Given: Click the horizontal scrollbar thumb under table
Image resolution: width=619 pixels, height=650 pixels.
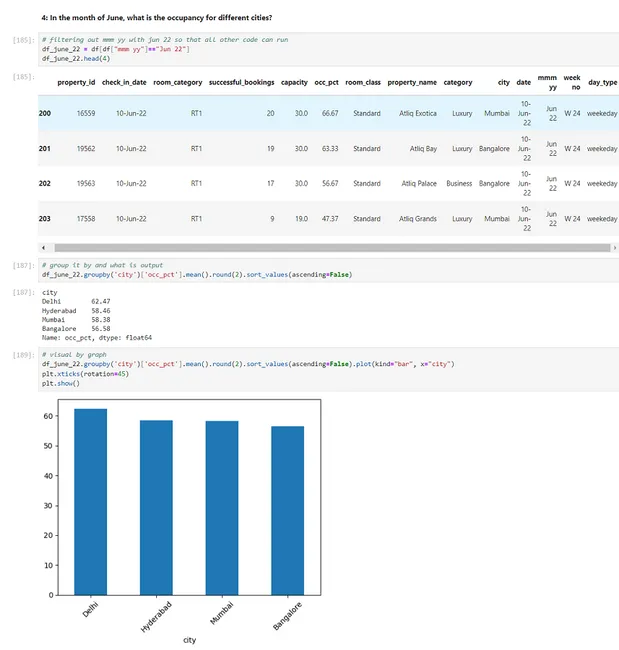Looking at the screenshot, I should pos(332,248).
